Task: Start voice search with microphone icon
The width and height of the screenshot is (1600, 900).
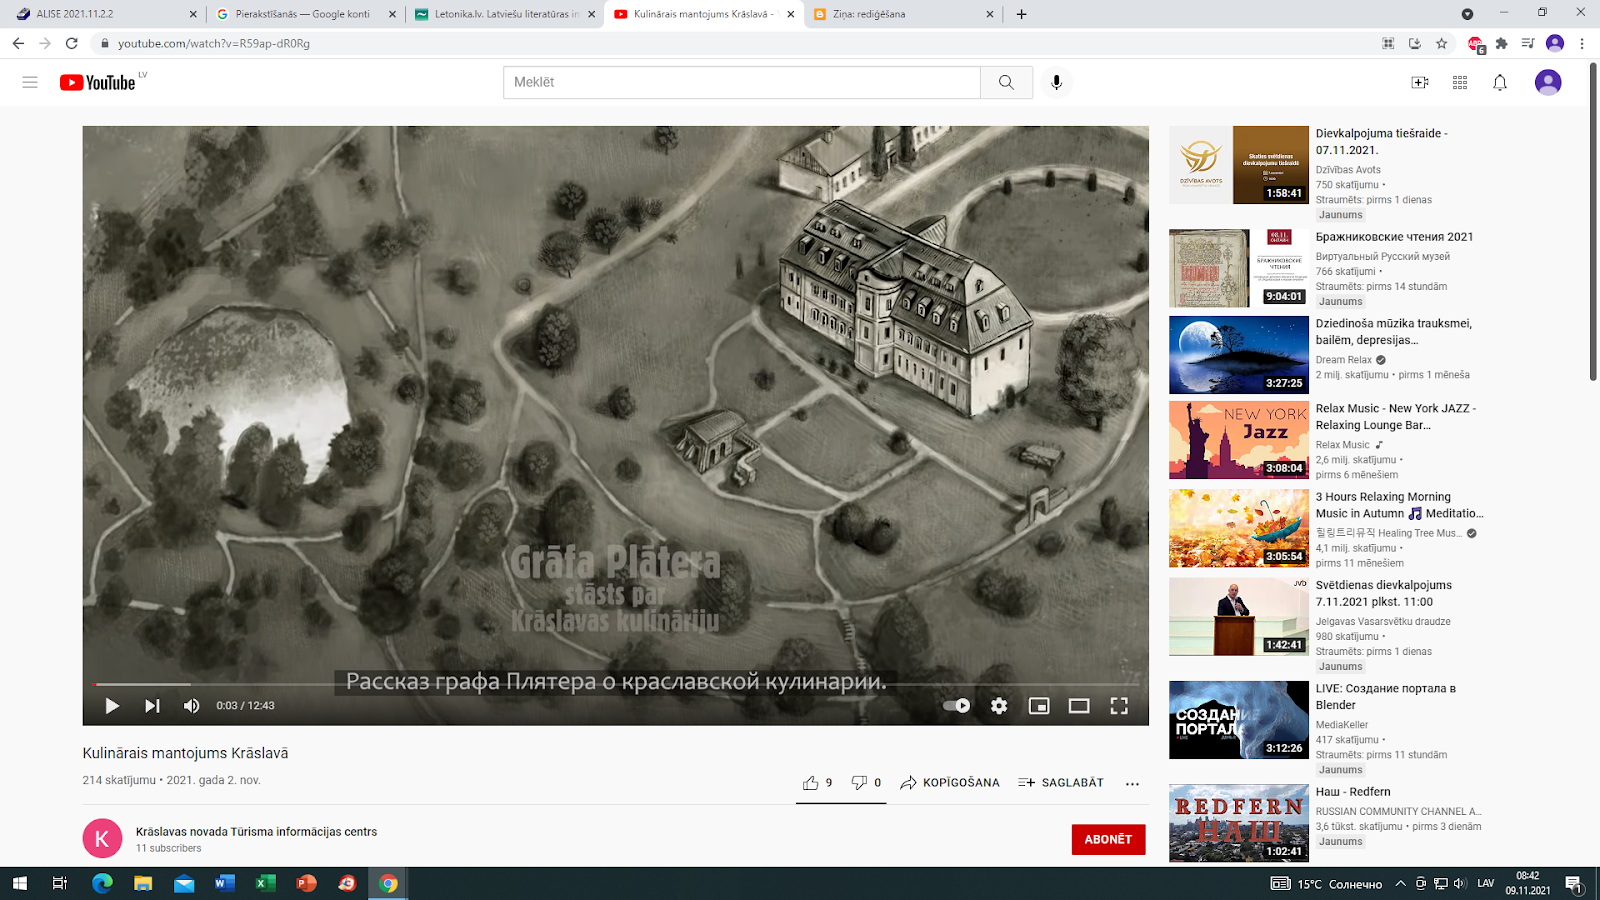Action: pos(1056,82)
